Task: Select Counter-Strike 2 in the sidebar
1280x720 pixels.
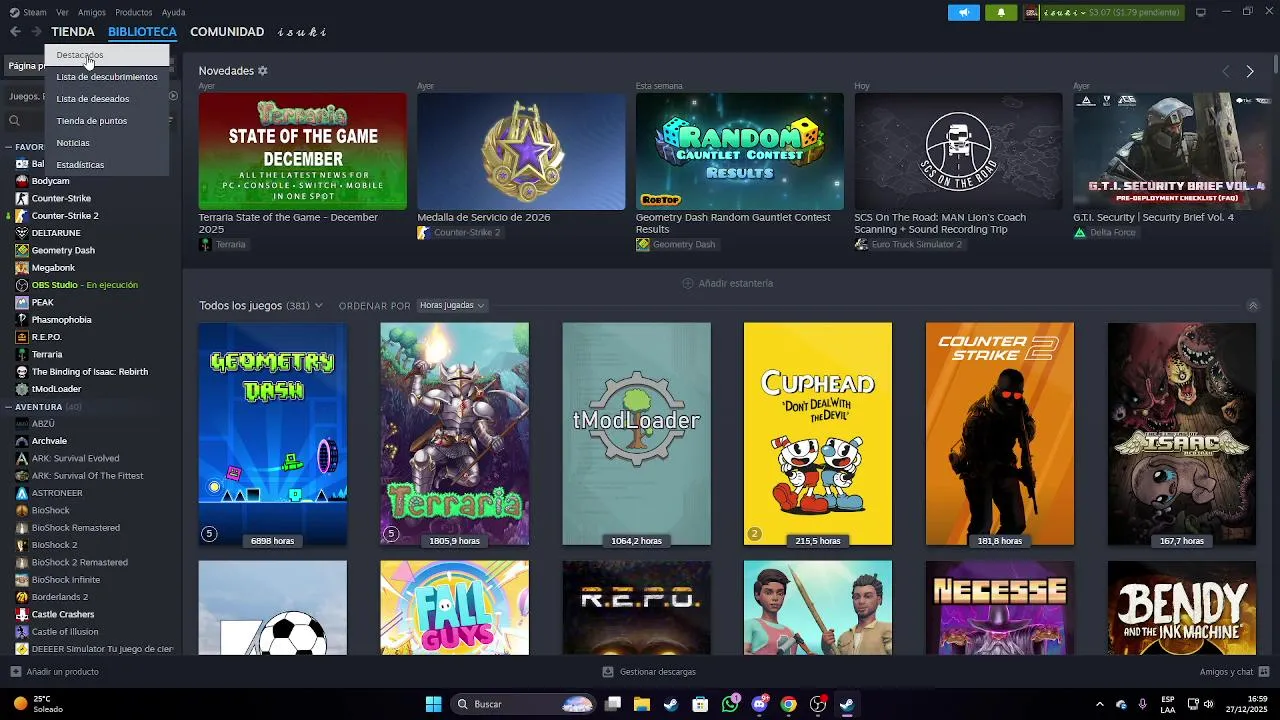Action: point(65,216)
